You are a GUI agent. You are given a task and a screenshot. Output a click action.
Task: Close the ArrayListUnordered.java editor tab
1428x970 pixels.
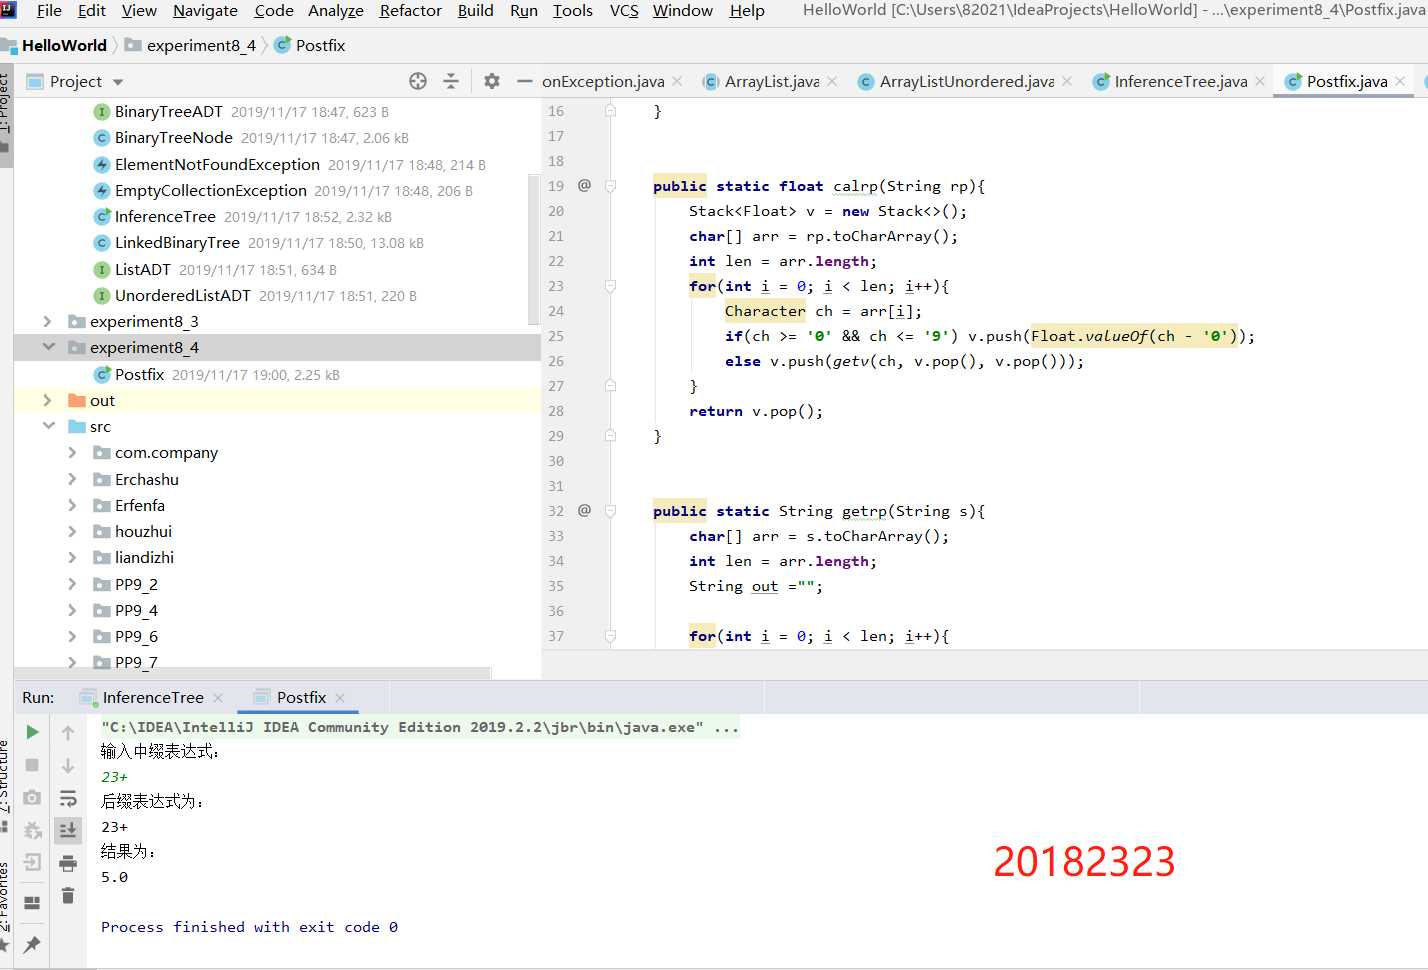(1067, 81)
